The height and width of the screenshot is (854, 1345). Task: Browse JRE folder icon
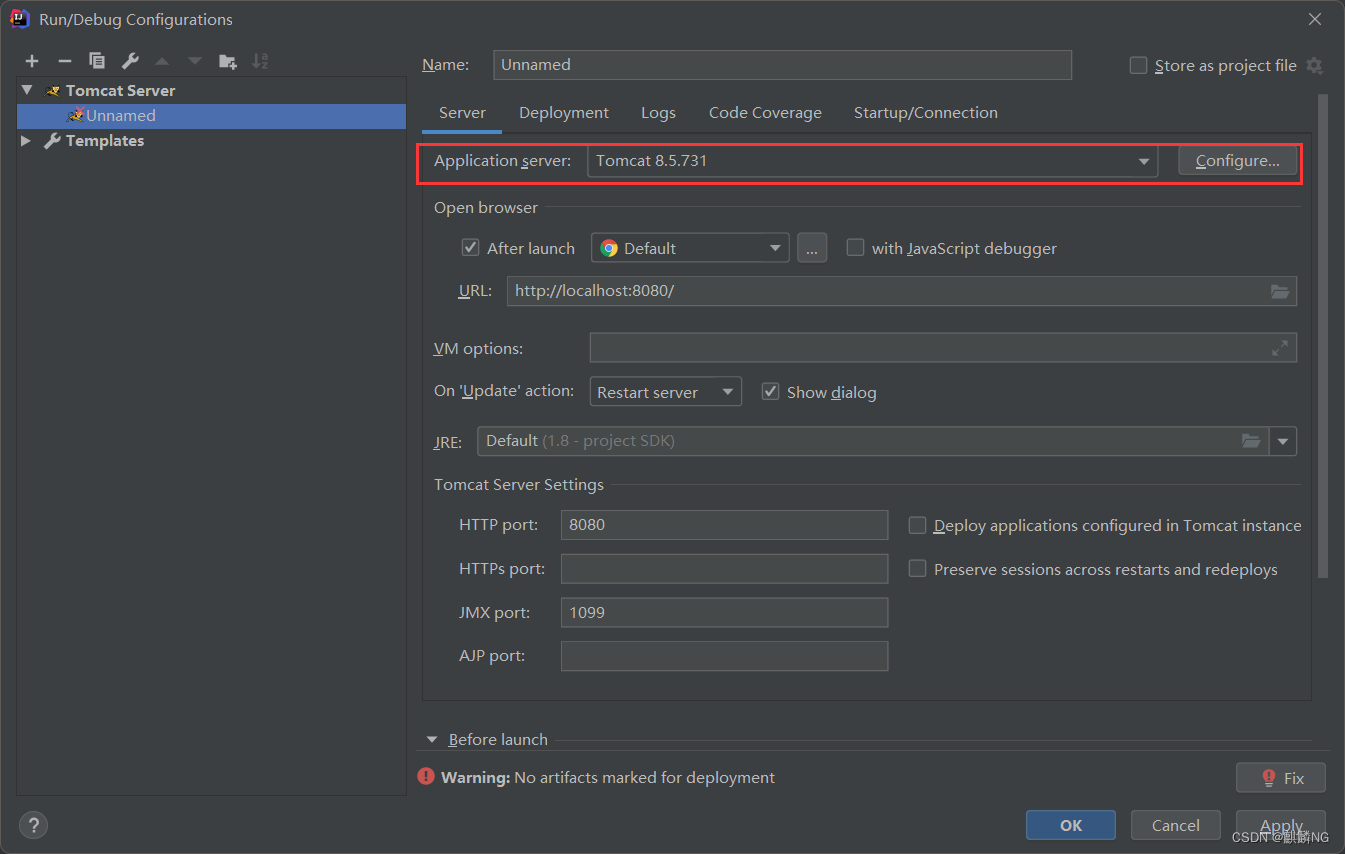click(1251, 441)
